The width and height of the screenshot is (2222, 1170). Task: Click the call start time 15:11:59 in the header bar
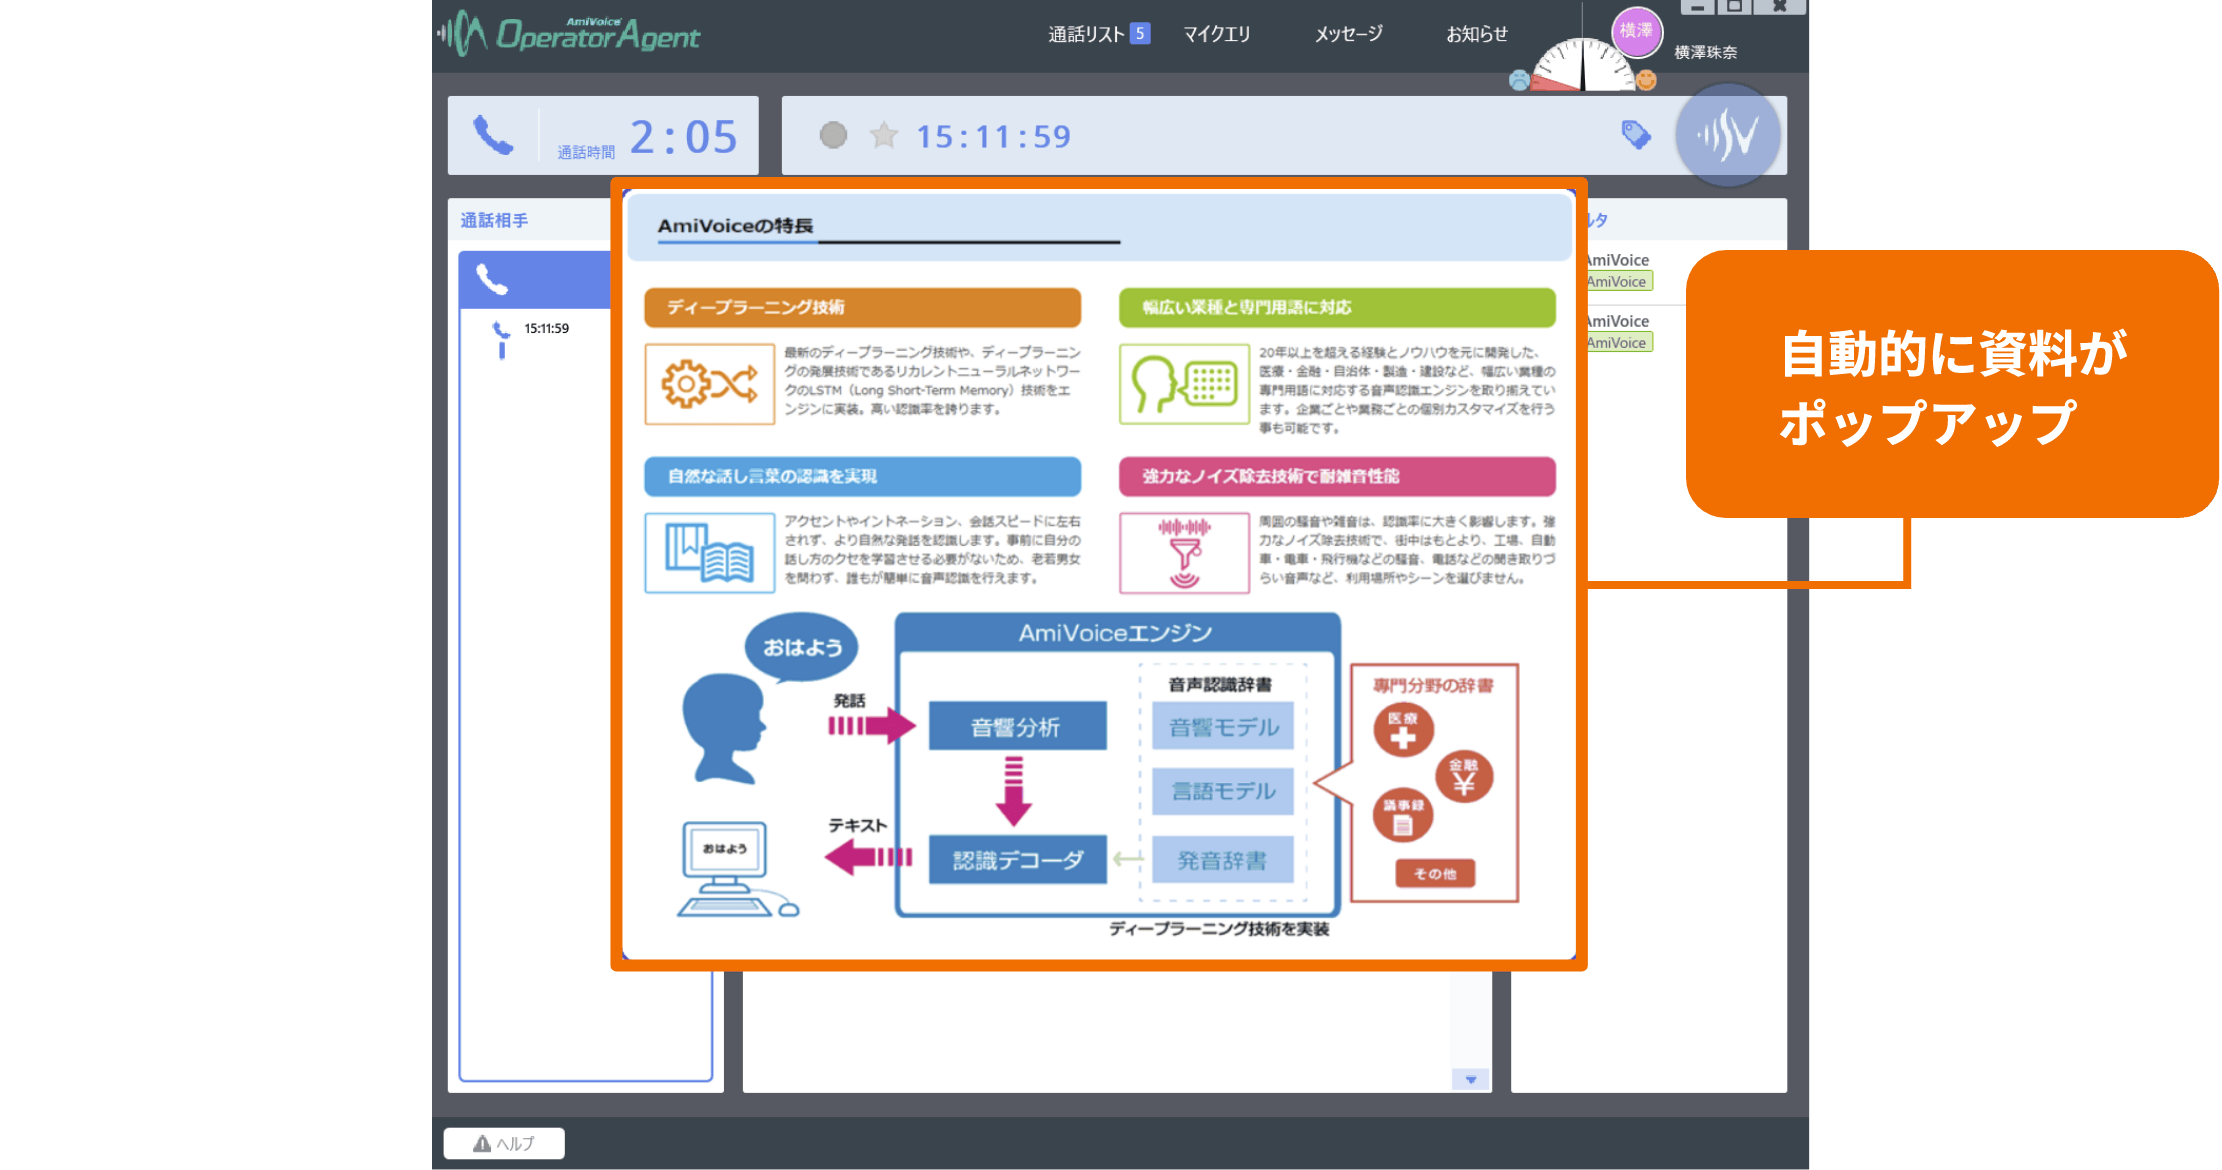click(993, 137)
